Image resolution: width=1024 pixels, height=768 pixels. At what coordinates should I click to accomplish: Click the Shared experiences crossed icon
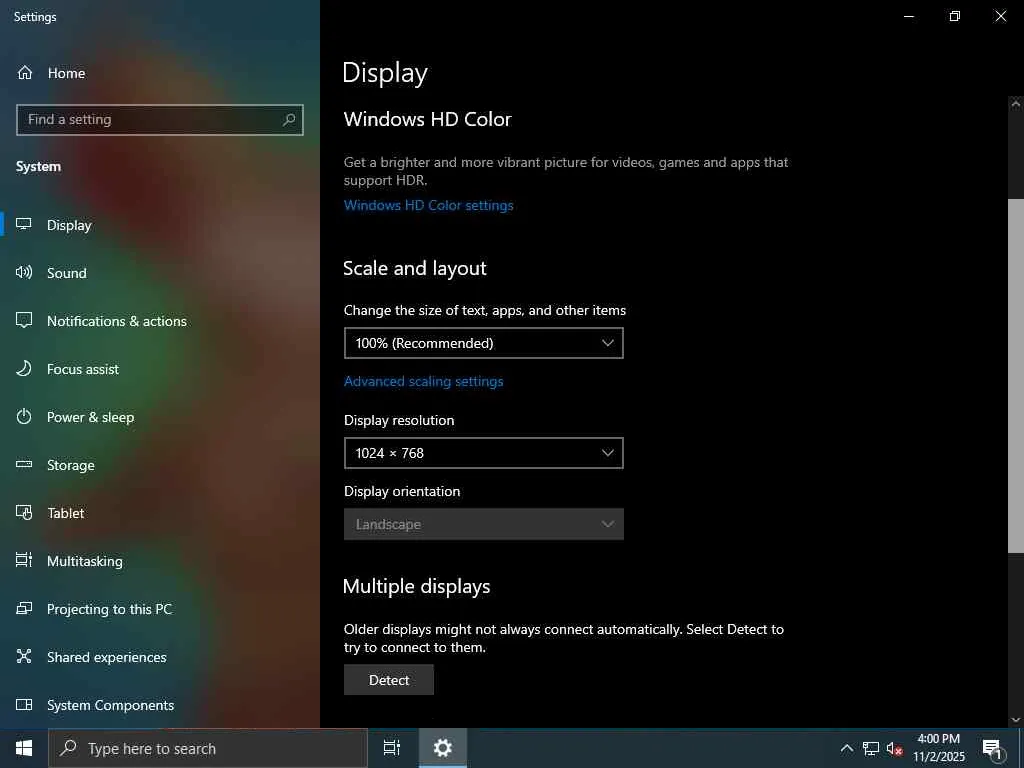click(x=24, y=656)
